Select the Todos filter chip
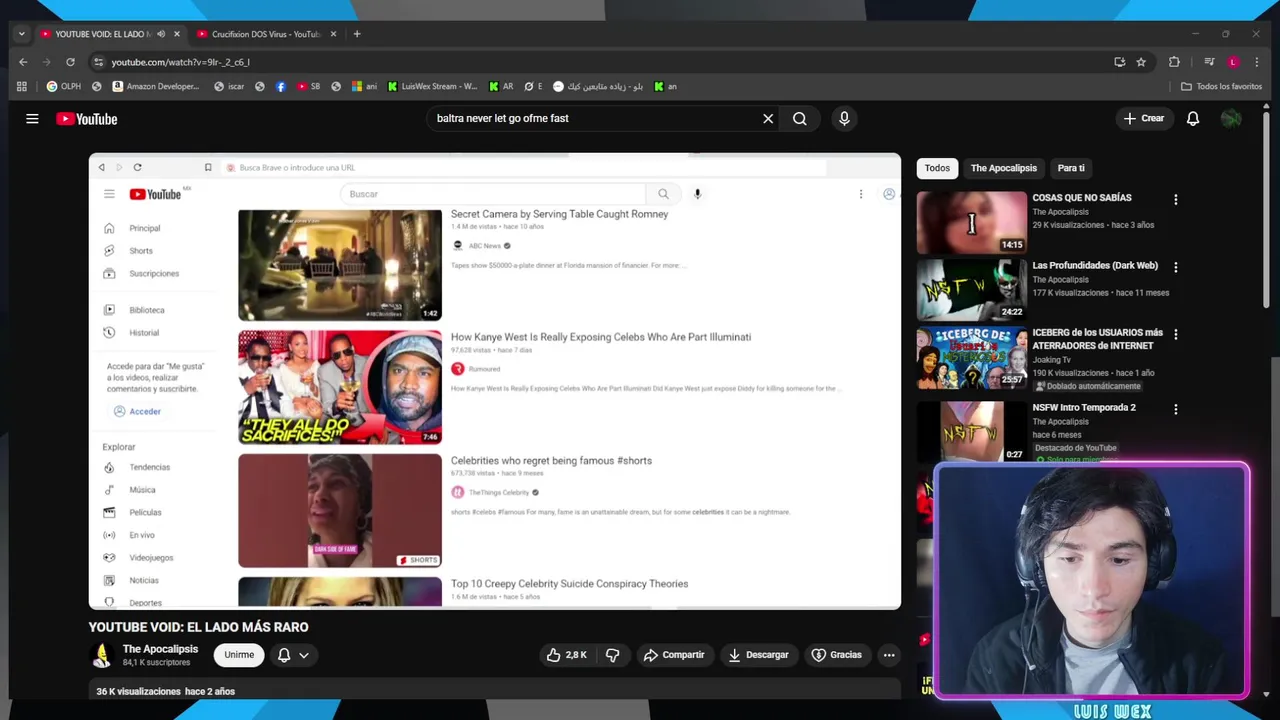This screenshot has height=720, width=1280. point(937,168)
